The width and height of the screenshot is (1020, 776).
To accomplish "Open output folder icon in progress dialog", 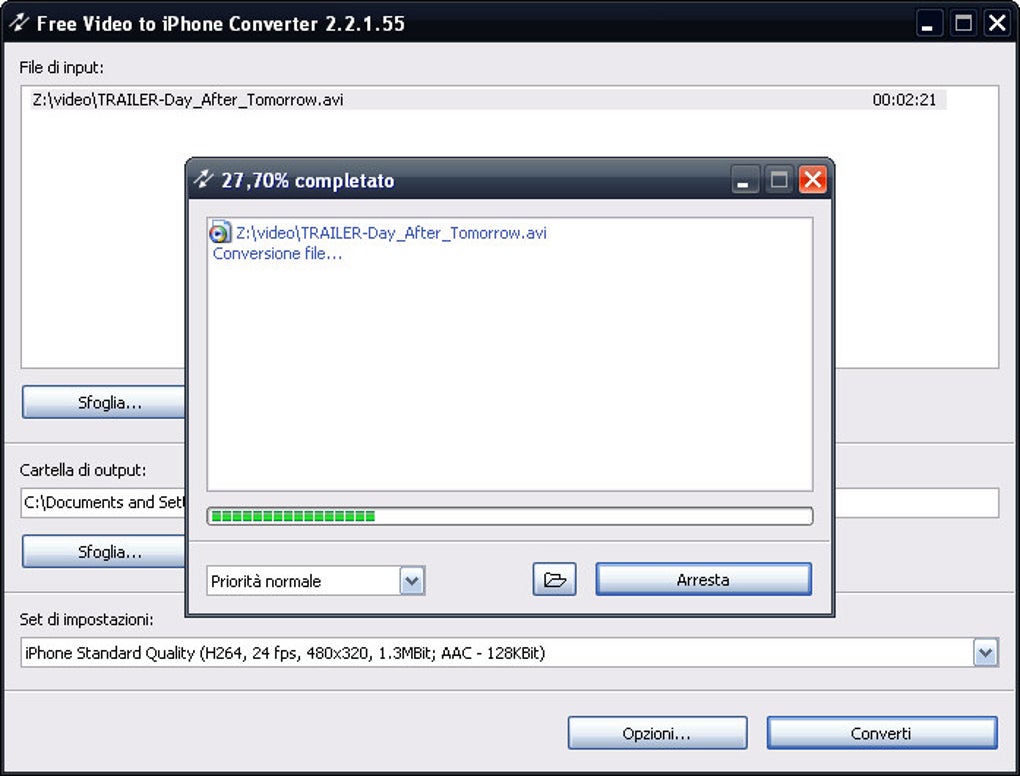I will [554, 579].
